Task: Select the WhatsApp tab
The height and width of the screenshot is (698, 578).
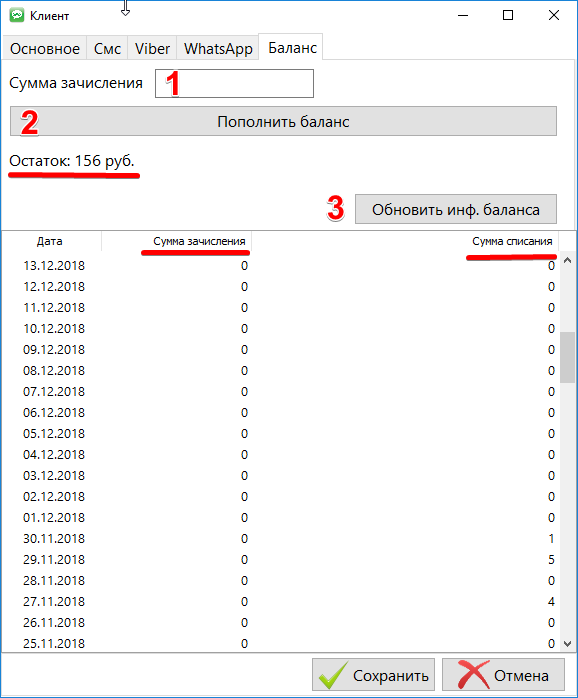Action: [x=218, y=48]
